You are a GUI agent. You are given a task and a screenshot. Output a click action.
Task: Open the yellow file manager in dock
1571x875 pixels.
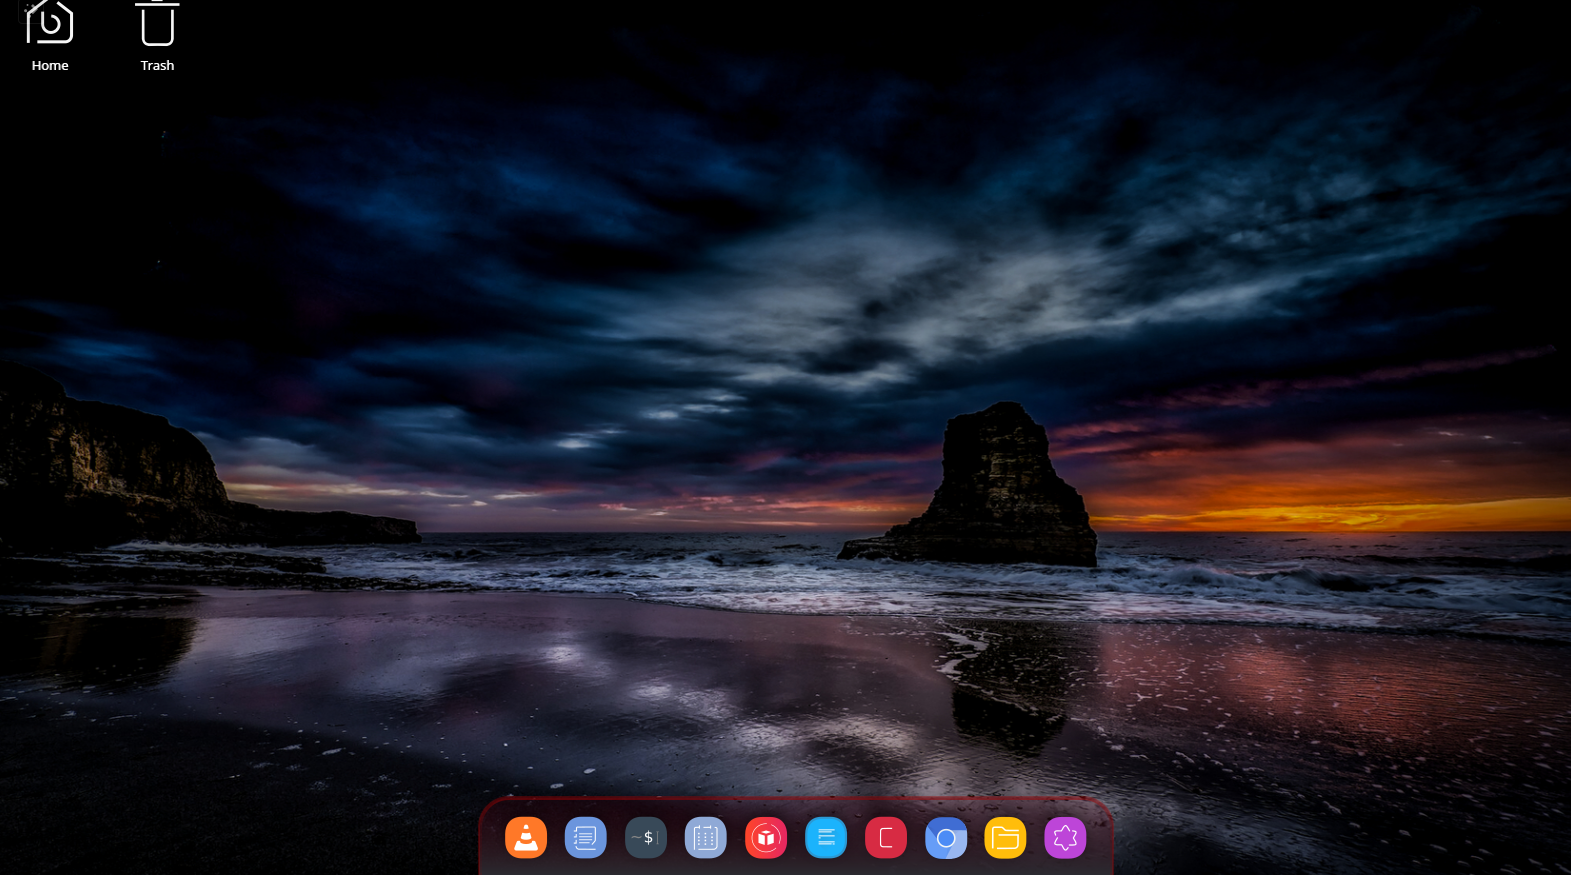pyautogui.click(x=1006, y=838)
